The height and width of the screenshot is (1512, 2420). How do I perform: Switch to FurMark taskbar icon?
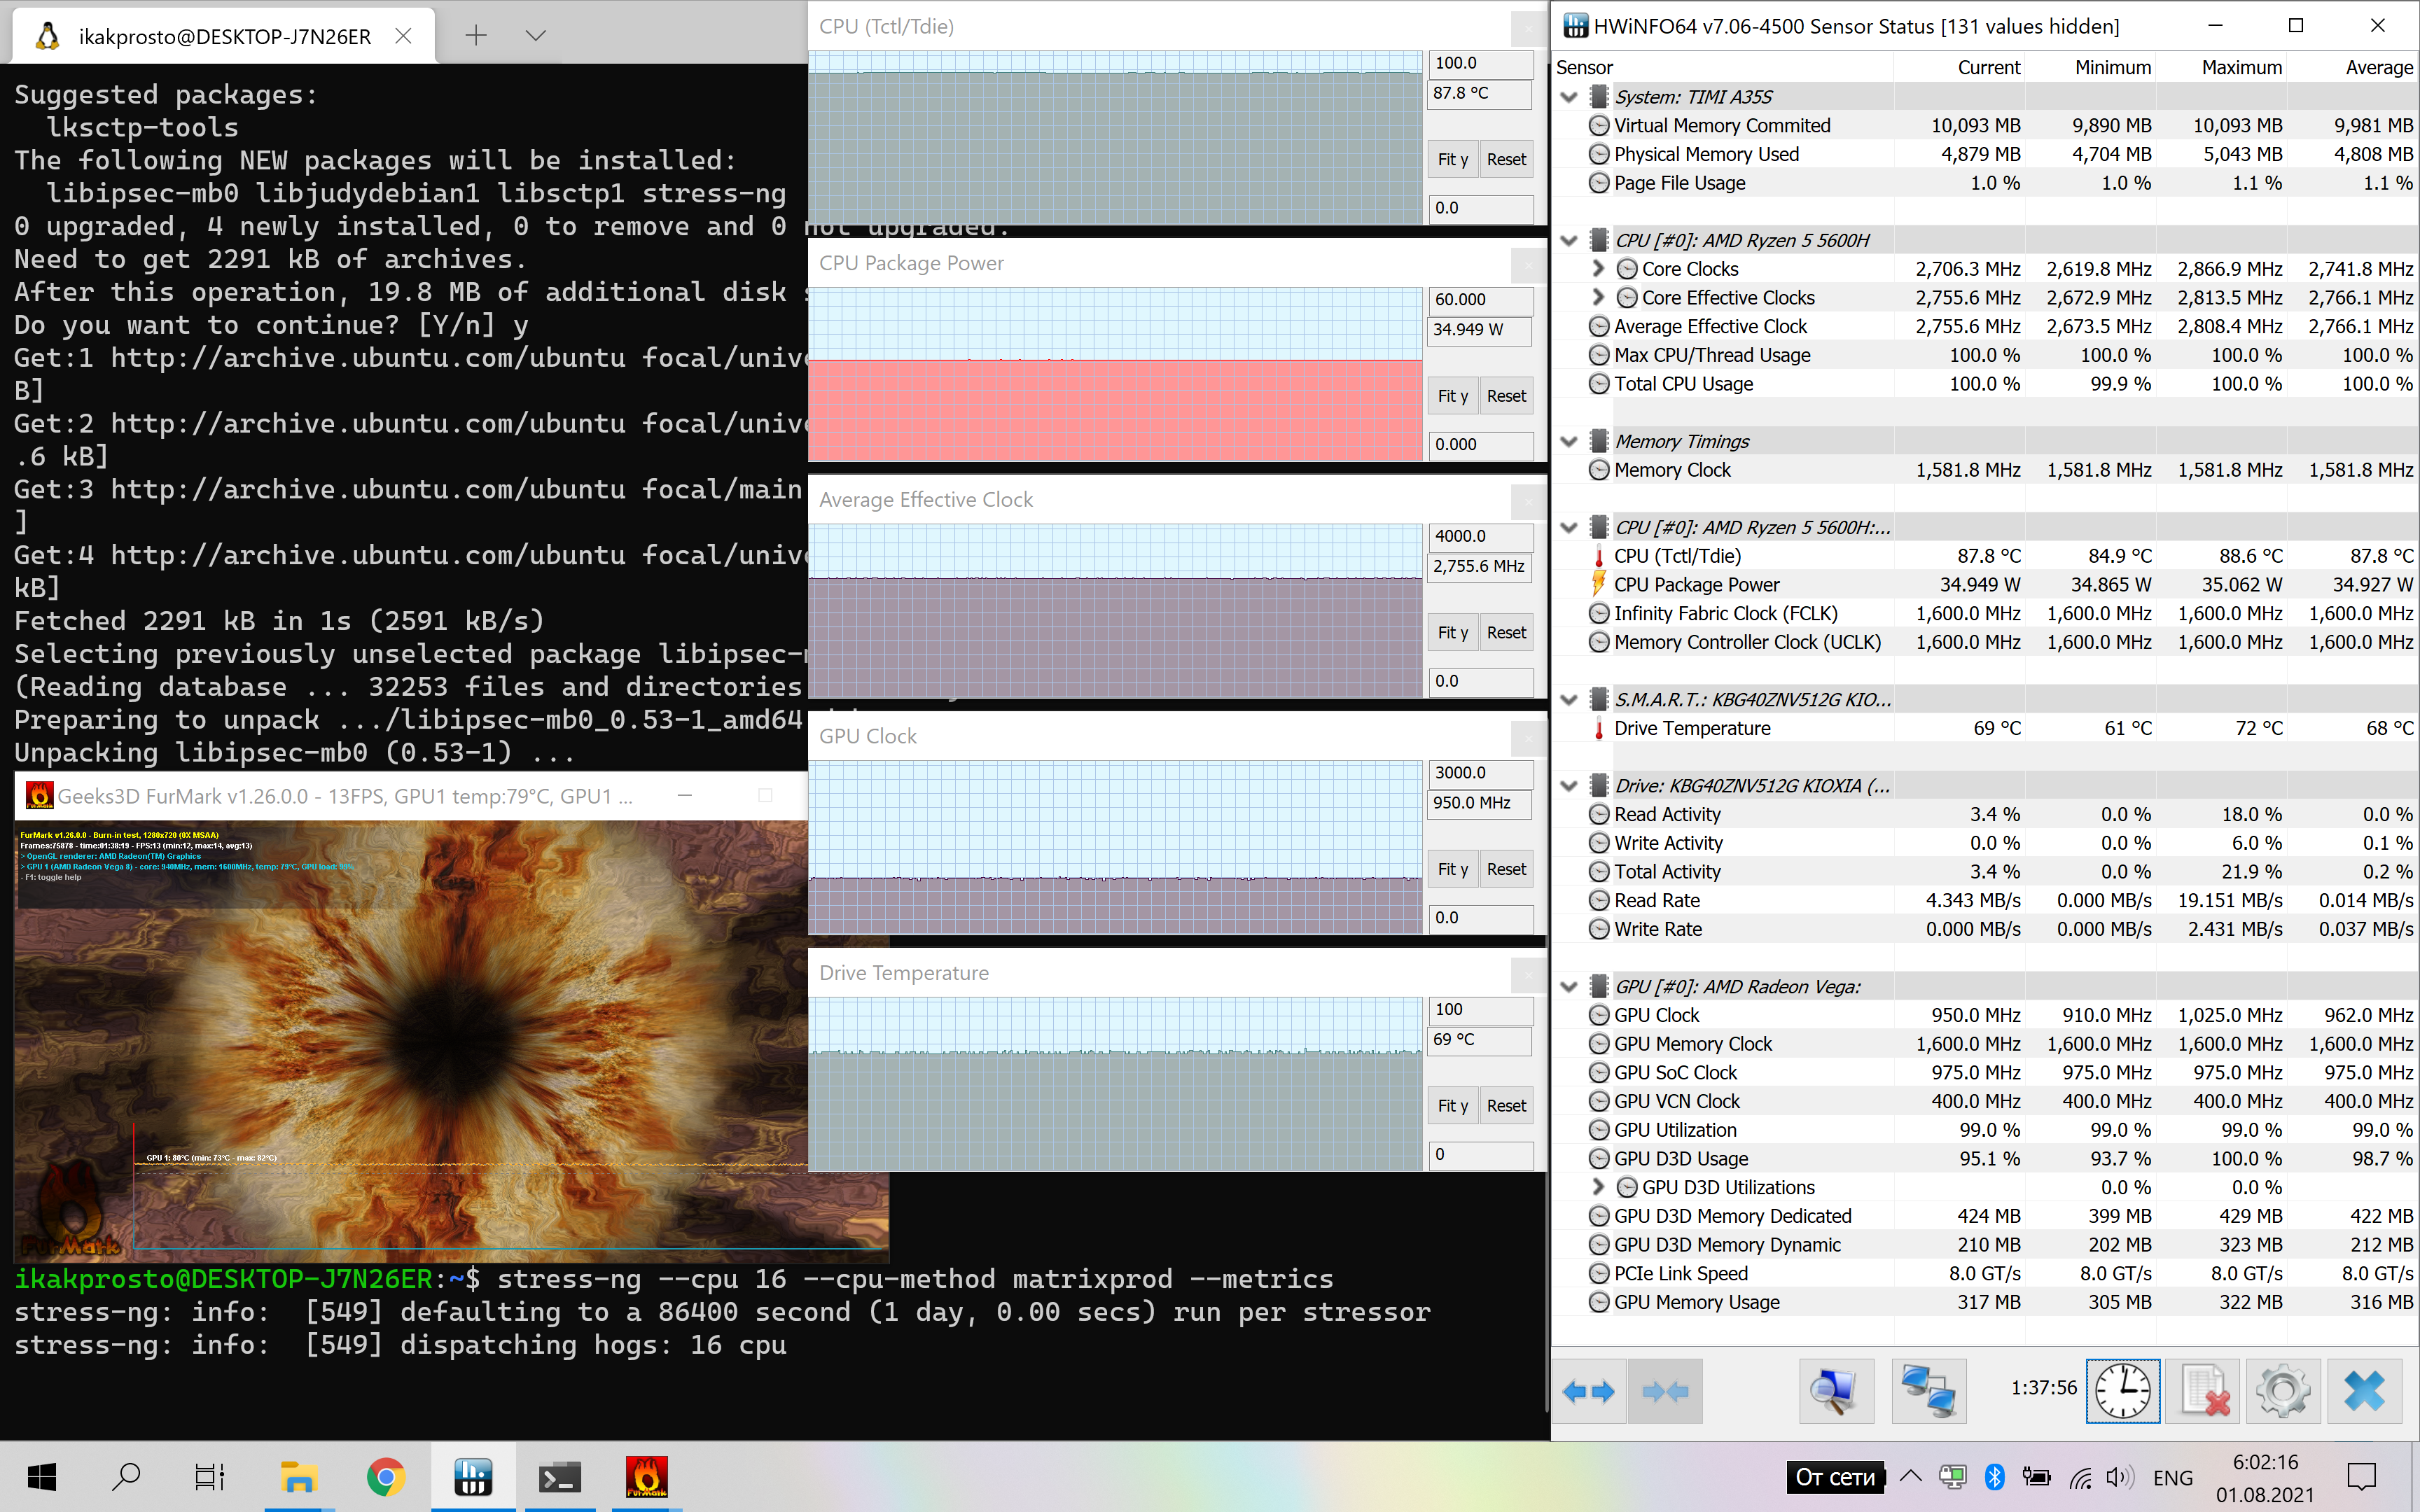pyautogui.click(x=647, y=1477)
